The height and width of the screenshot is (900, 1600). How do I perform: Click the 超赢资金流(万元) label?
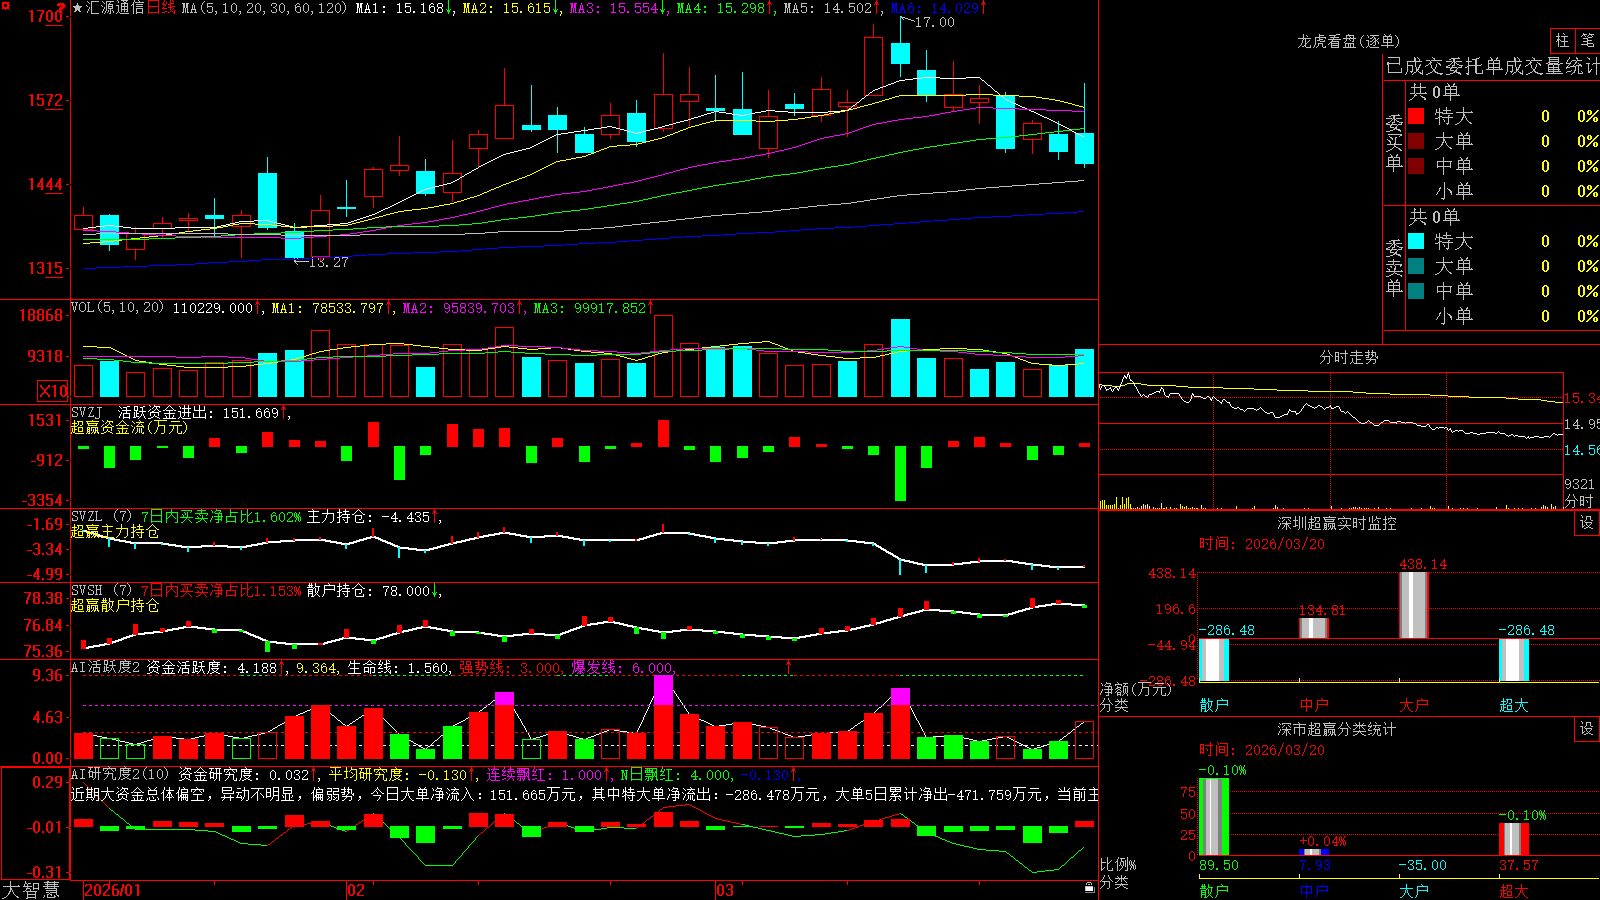[x=129, y=427]
